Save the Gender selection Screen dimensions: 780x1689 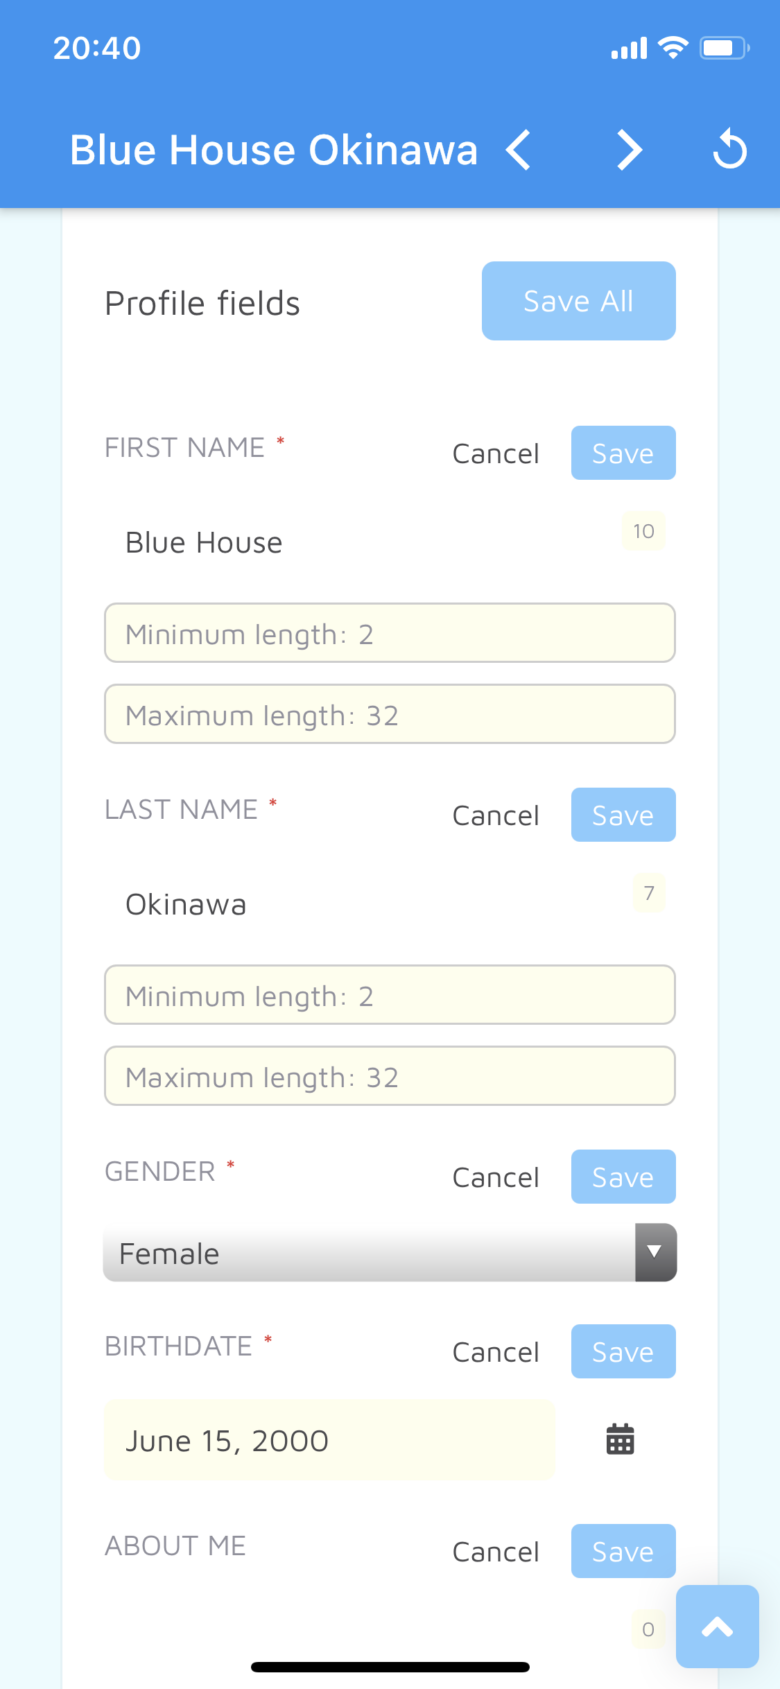[x=623, y=1177]
